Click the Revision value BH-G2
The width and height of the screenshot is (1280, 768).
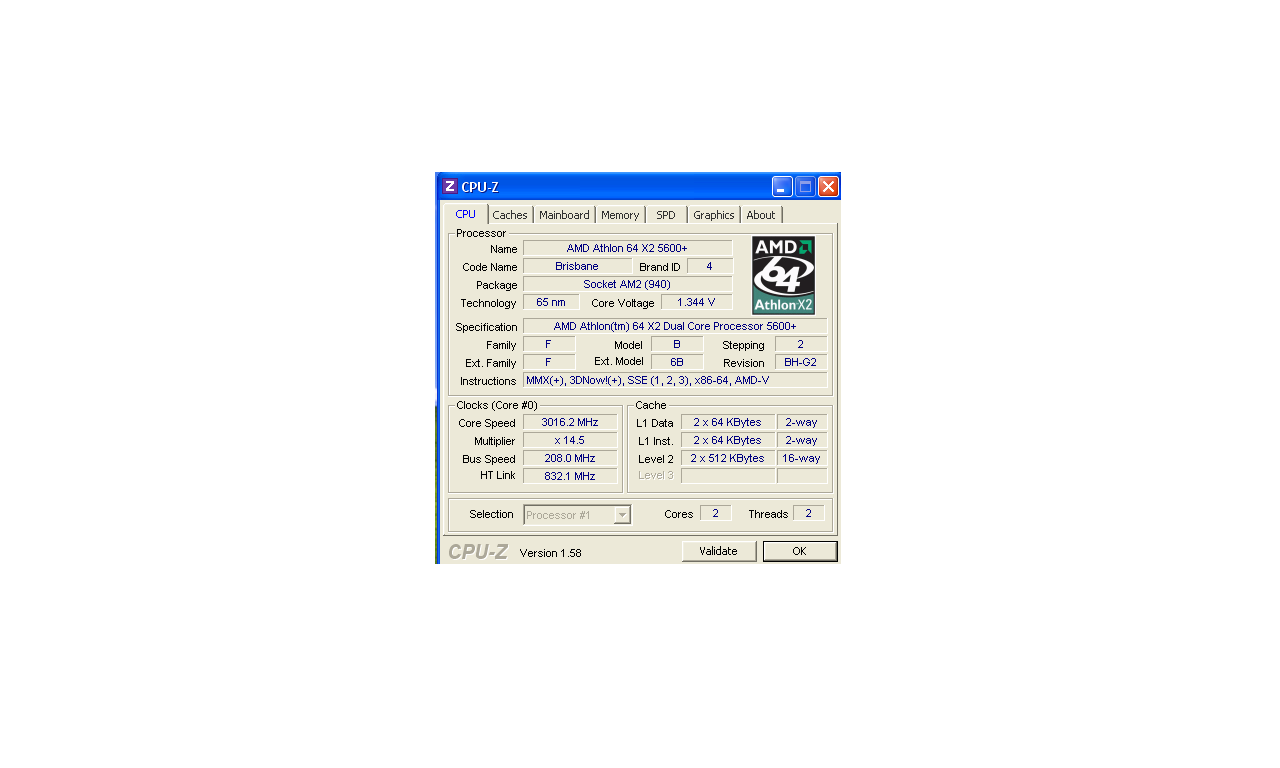(800, 362)
